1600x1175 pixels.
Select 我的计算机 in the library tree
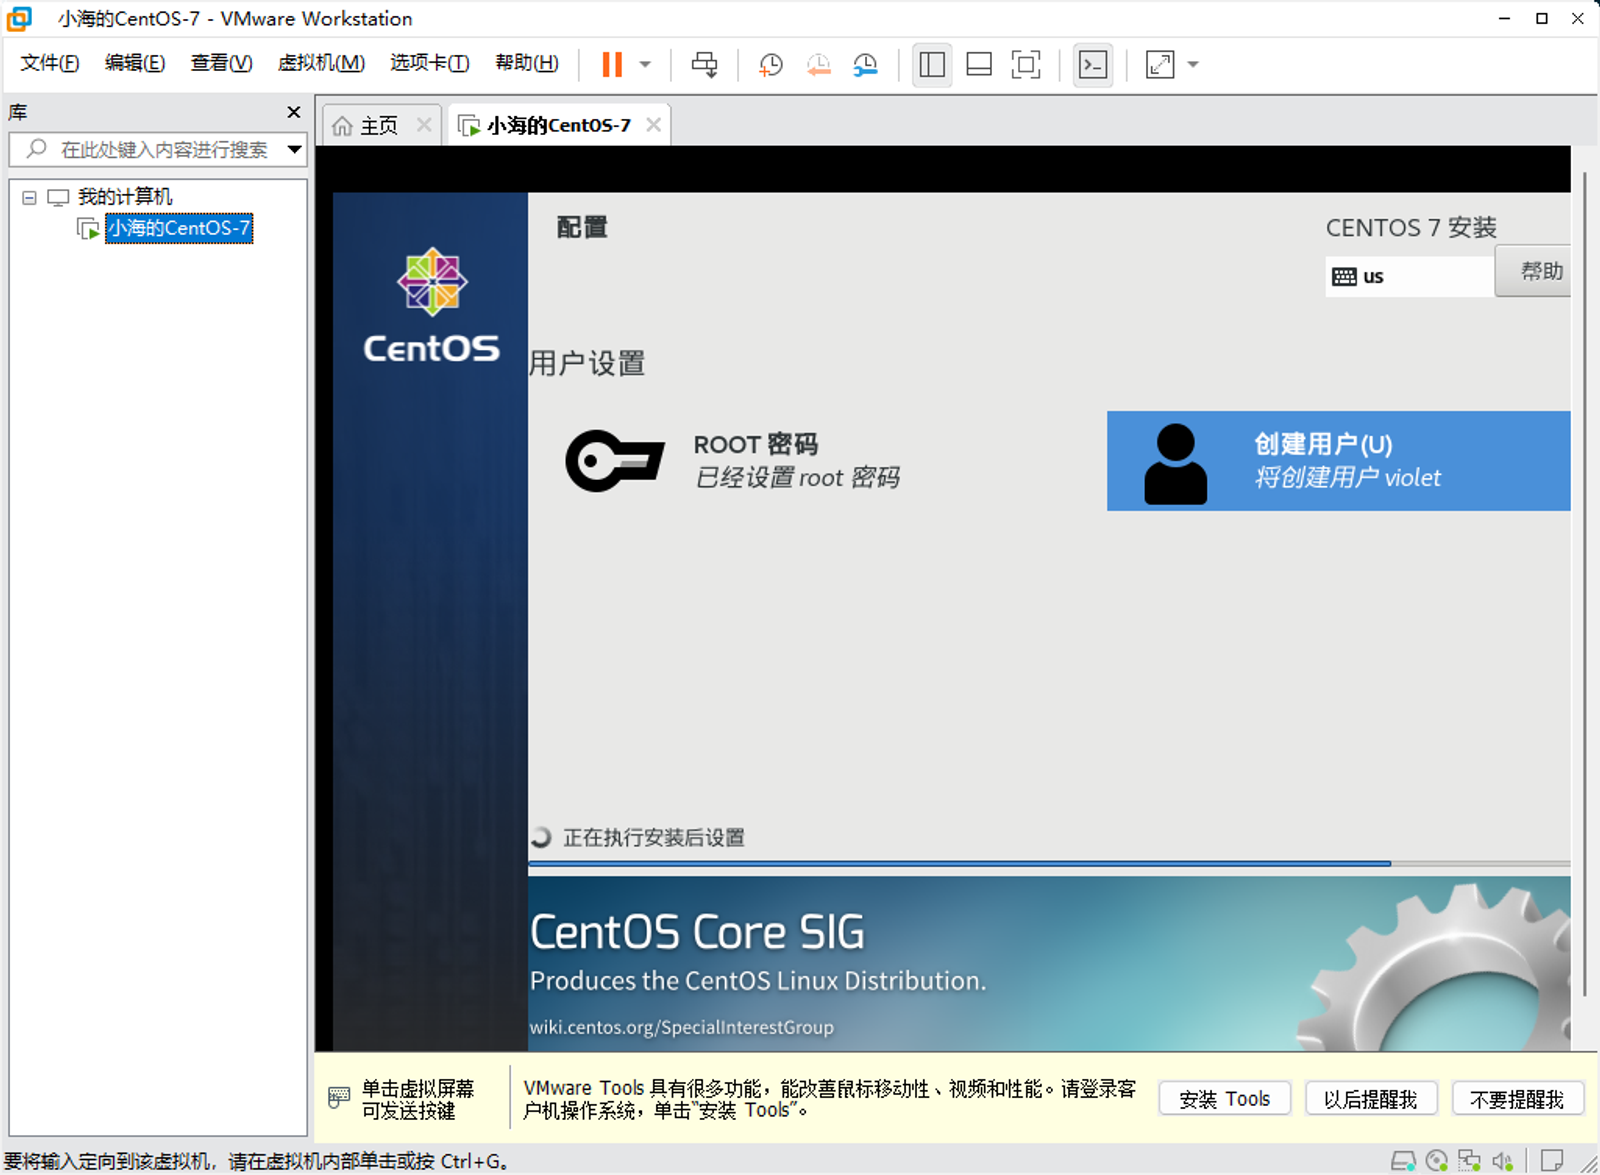tap(125, 197)
